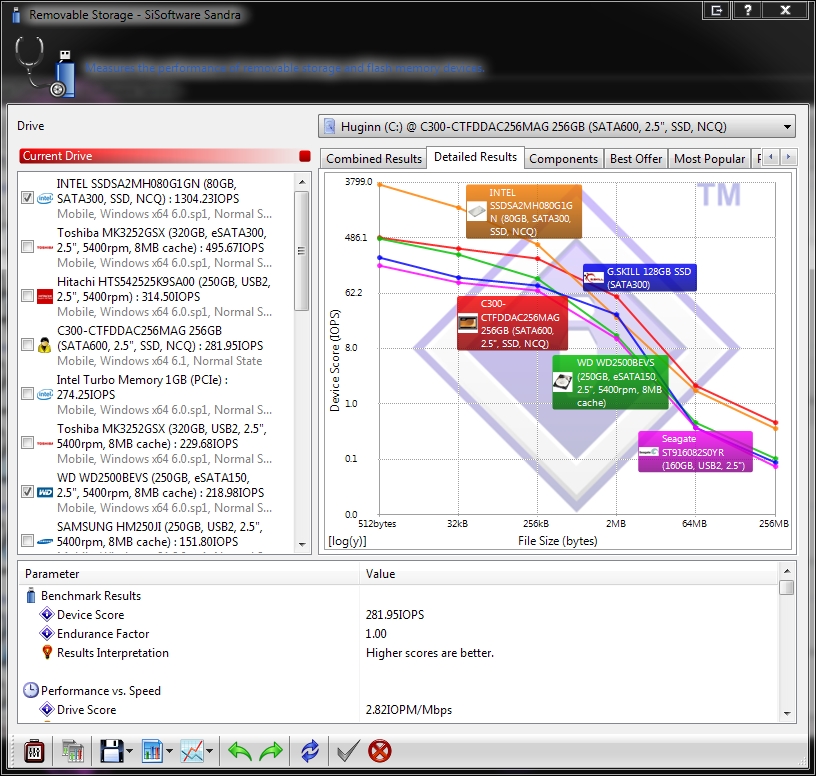
Task: Click the Intel logo beside Turbo Memory
Action: point(45,395)
